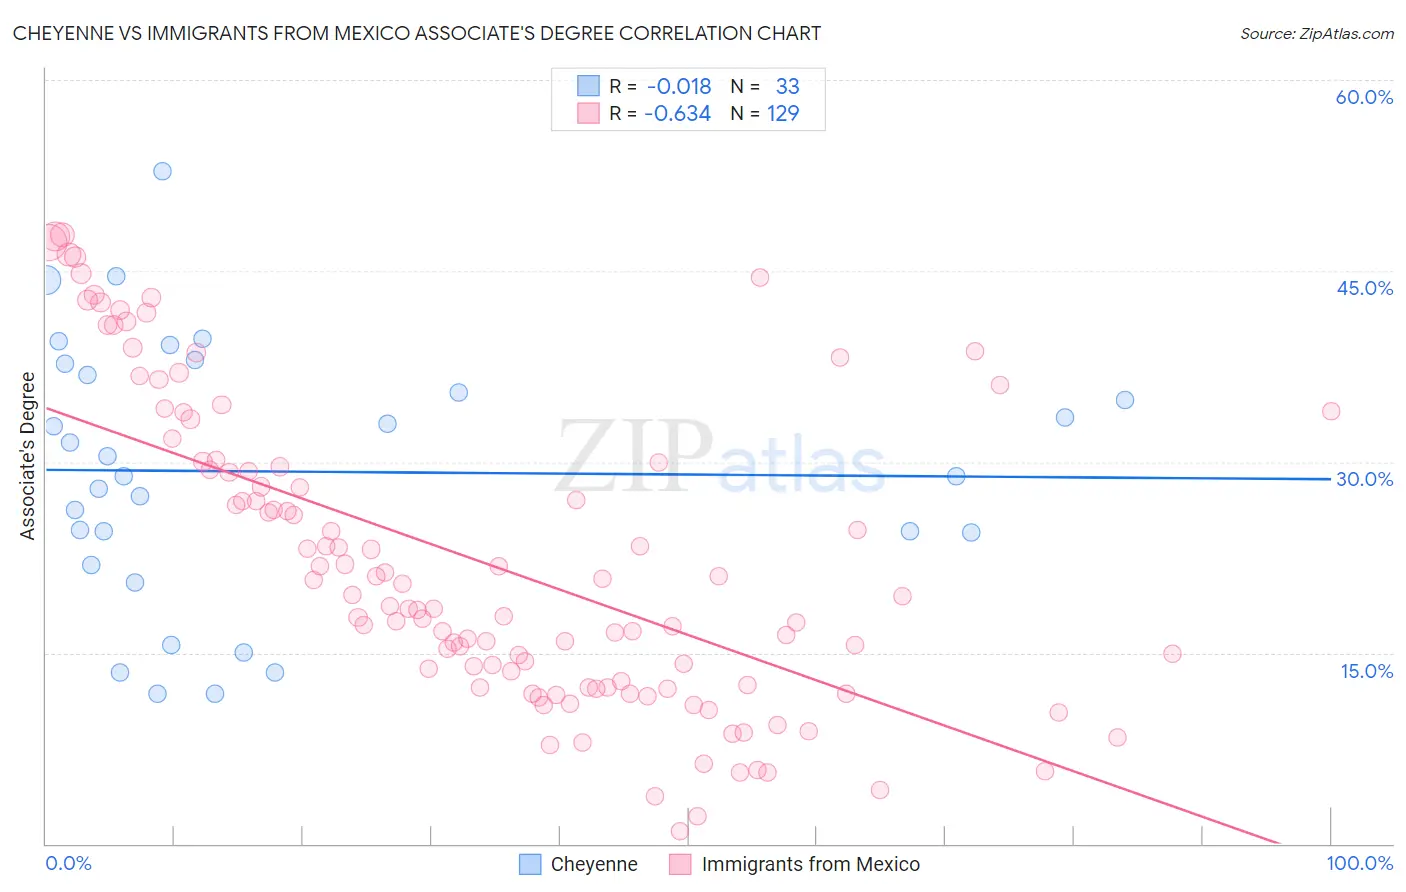
Task: Click the blue swatch beside R = -0.018
Action: click(x=588, y=86)
